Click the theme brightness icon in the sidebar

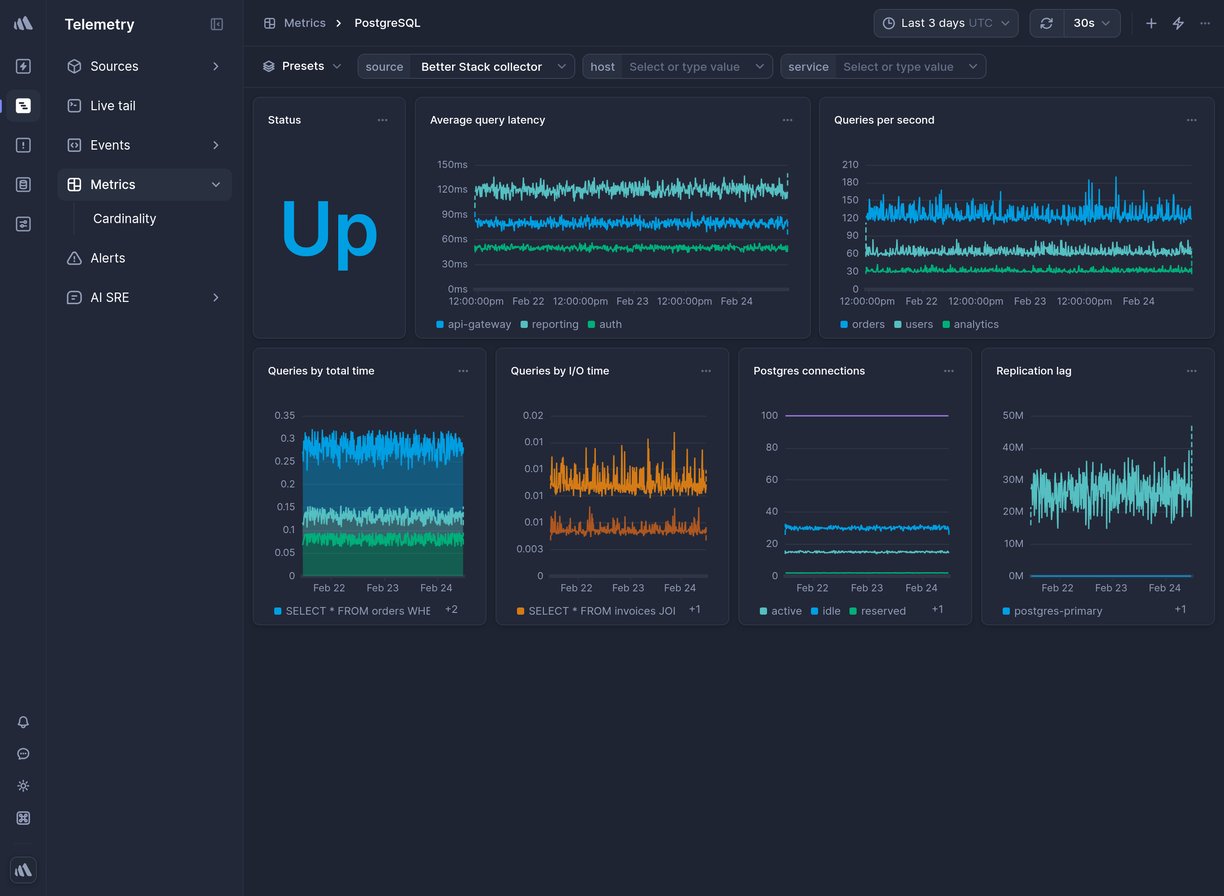coord(23,786)
